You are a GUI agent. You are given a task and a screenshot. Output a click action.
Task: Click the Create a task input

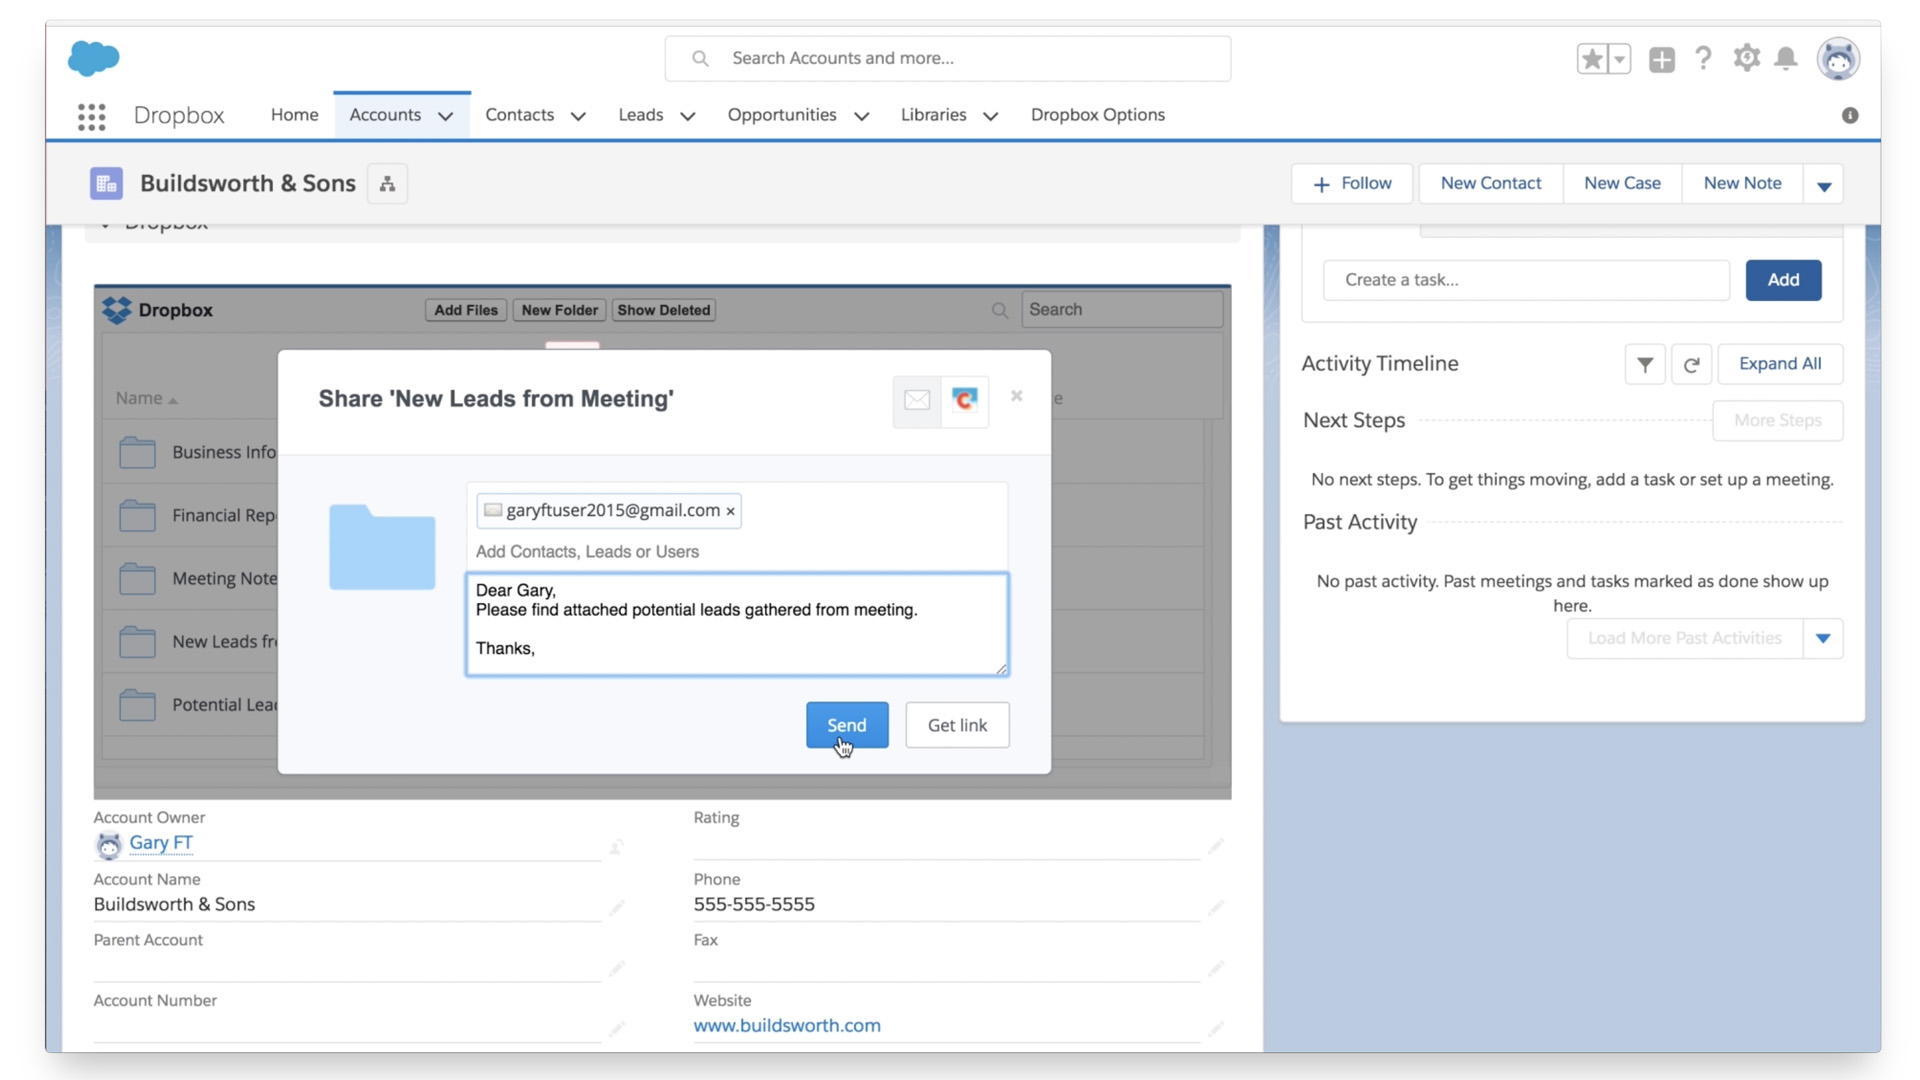(1526, 280)
